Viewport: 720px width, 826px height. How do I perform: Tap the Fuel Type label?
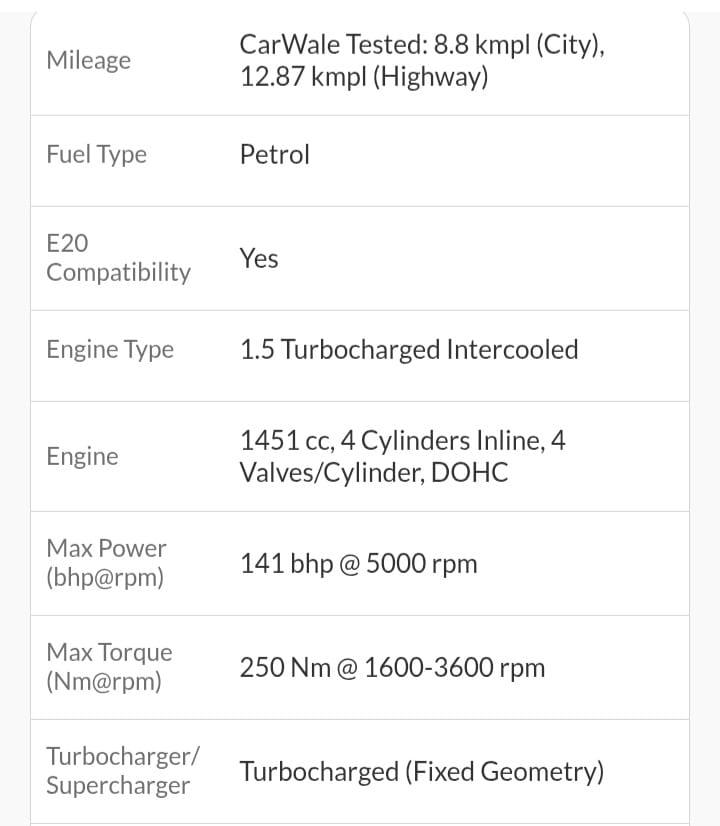pos(96,154)
